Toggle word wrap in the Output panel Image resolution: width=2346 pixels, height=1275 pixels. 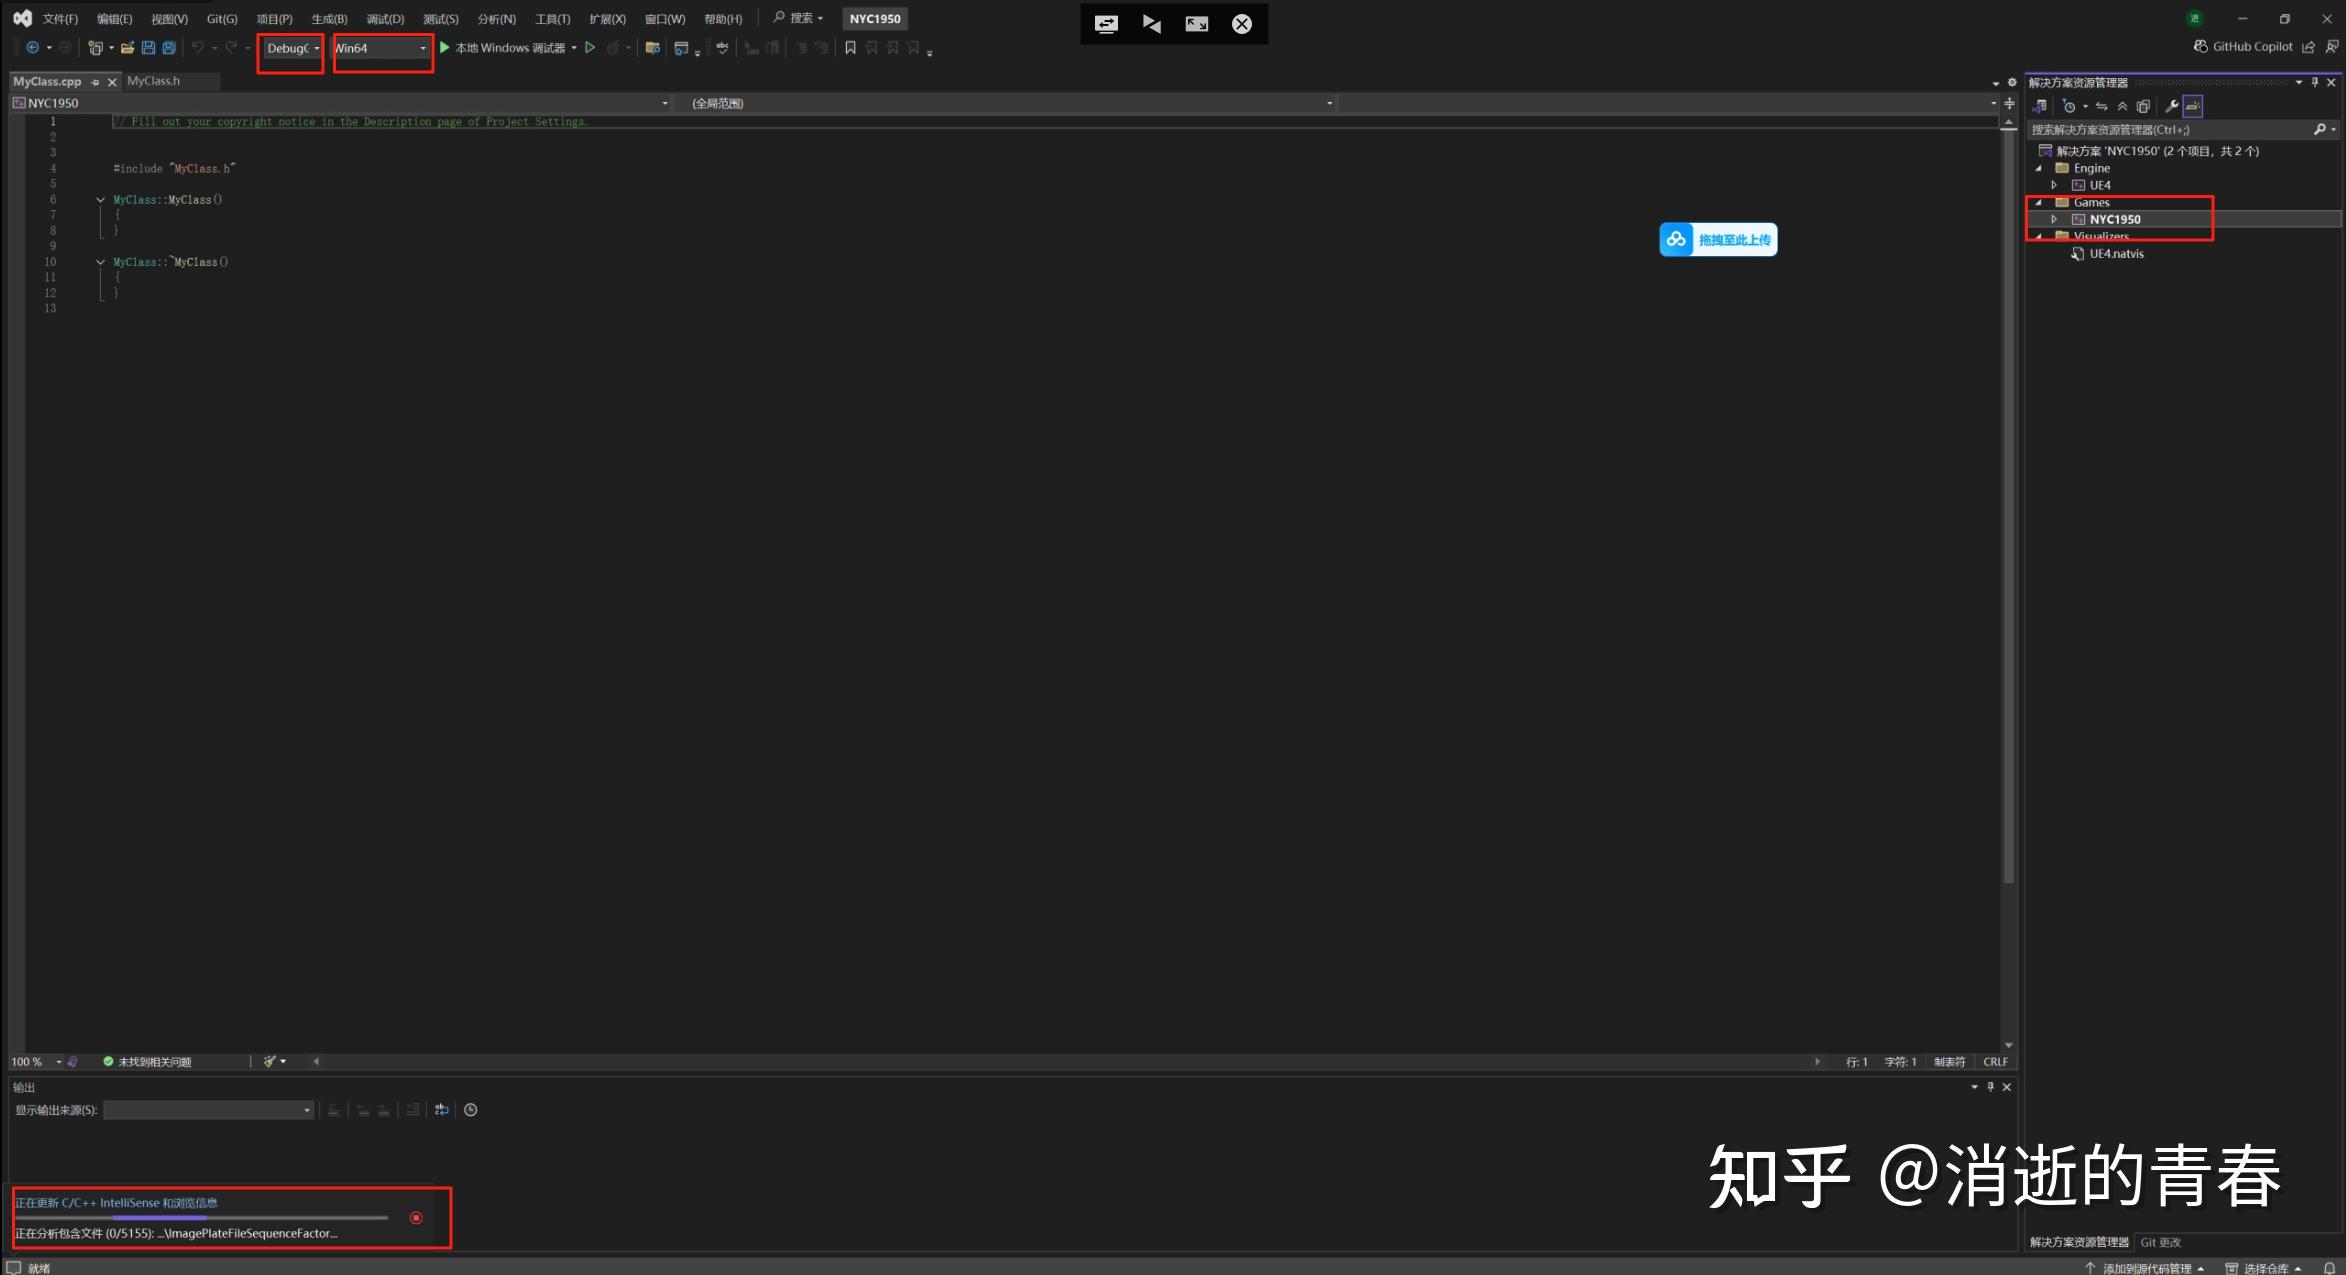click(x=441, y=1110)
